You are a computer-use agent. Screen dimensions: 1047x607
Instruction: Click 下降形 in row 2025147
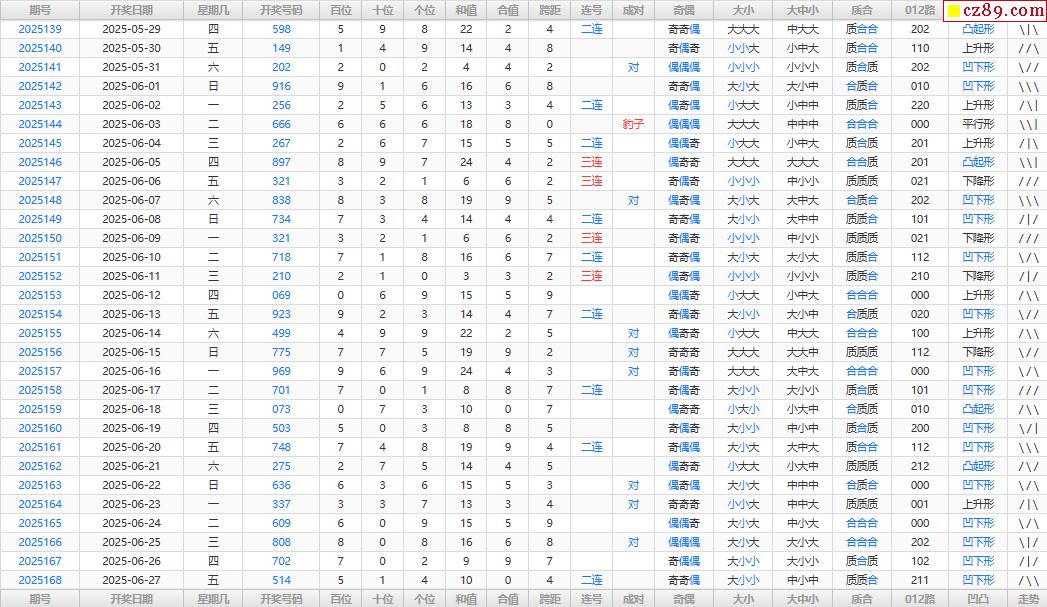(x=978, y=181)
